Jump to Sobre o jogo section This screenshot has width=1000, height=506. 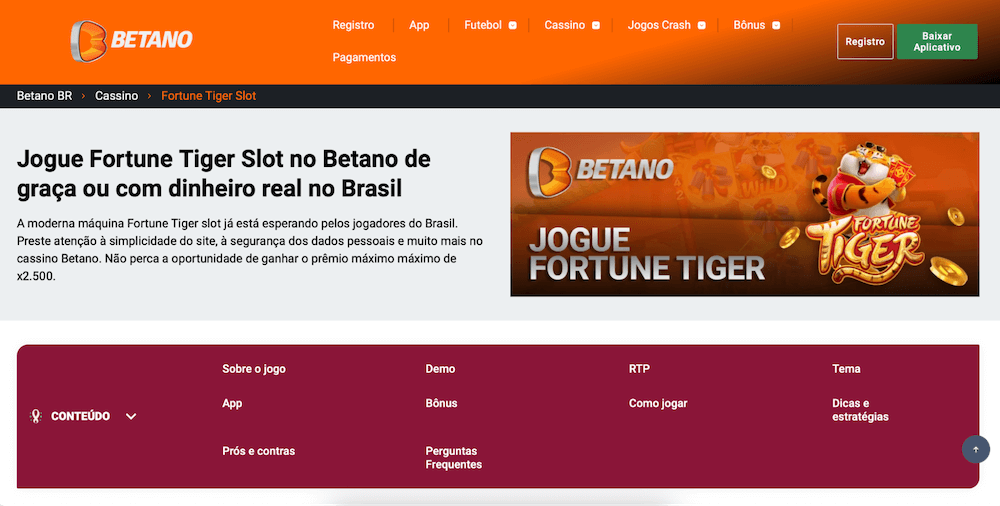click(x=254, y=369)
